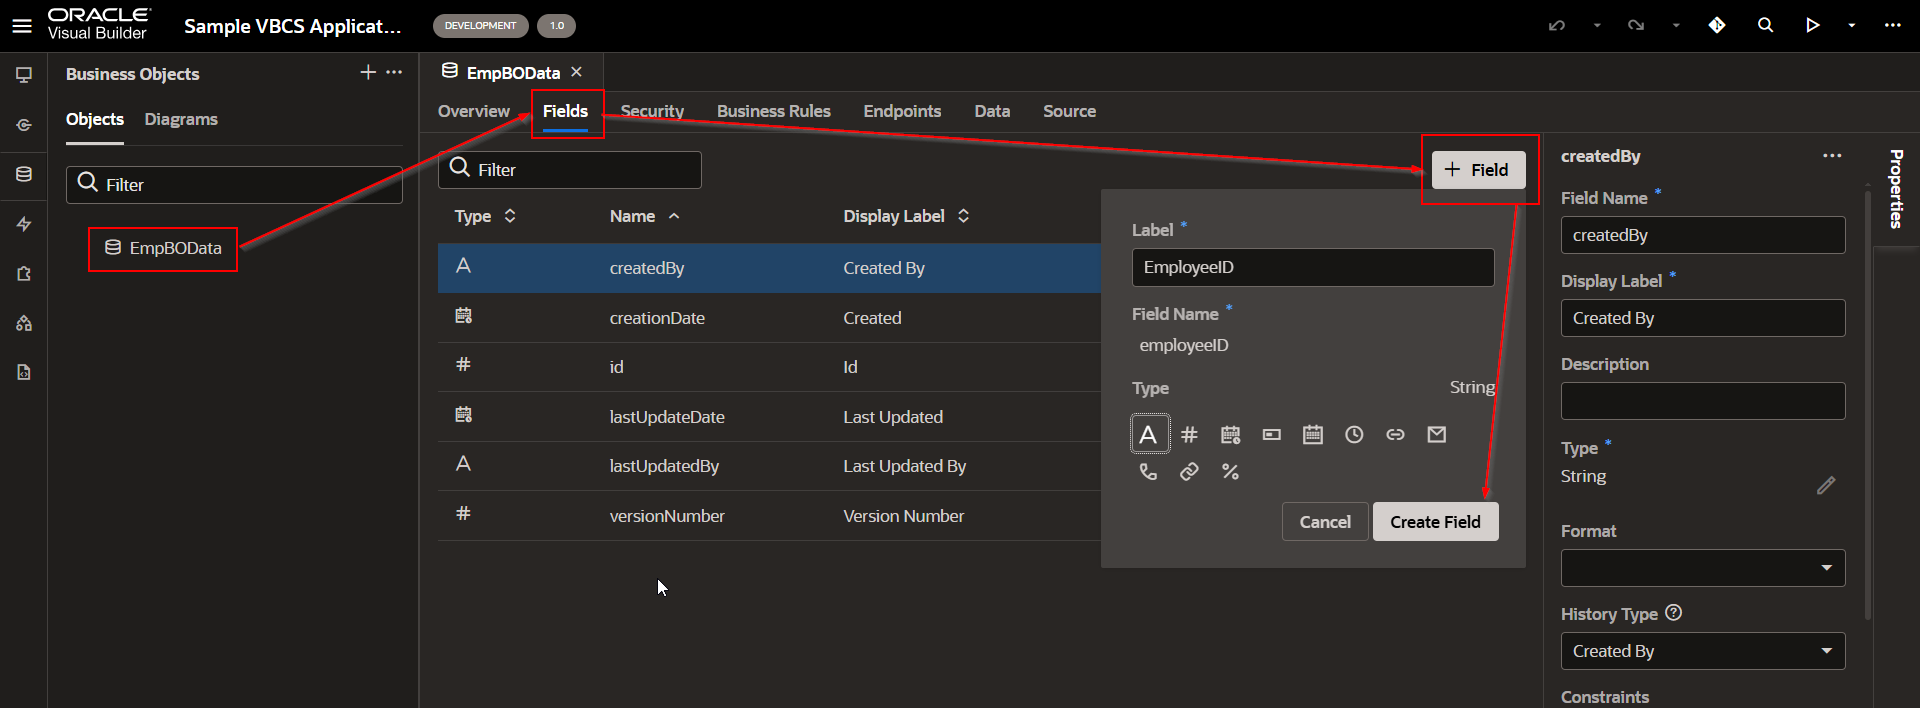Switch to the Overview tab
This screenshot has width=1920, height=708.
click(x=474, y=111)
